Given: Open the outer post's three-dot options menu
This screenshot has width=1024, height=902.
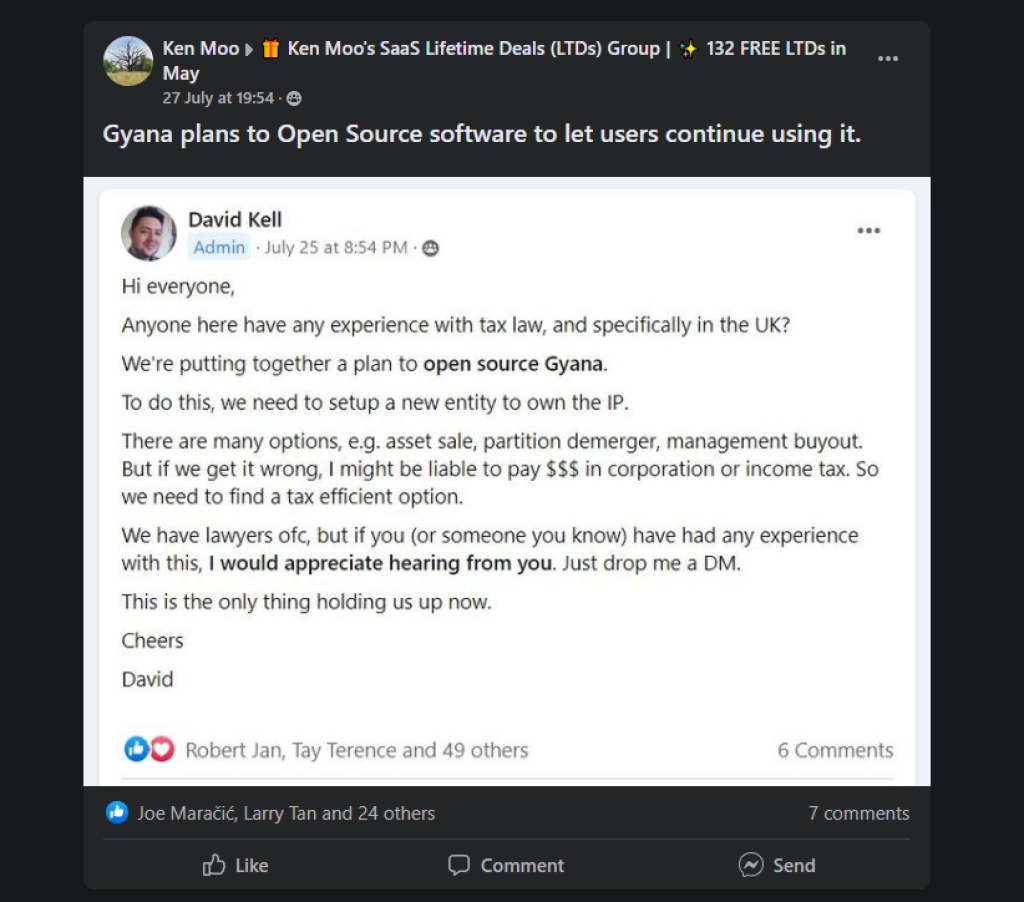Looking at the screenshot, I should click(x=888, y=59).
